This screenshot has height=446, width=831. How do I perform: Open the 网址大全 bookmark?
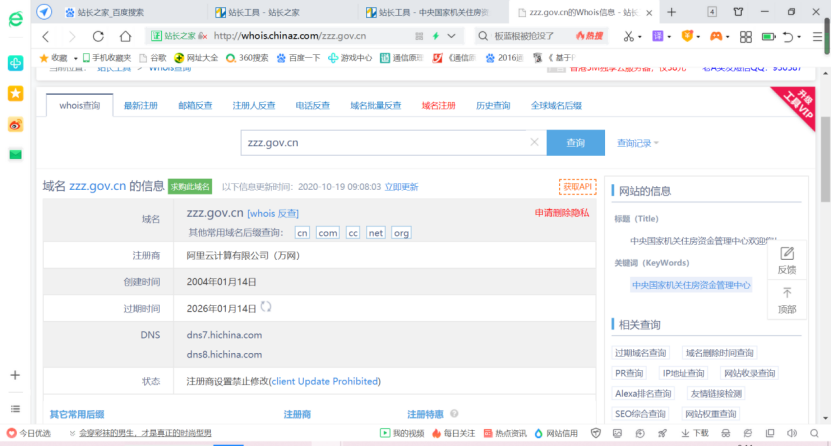[196, 58]
